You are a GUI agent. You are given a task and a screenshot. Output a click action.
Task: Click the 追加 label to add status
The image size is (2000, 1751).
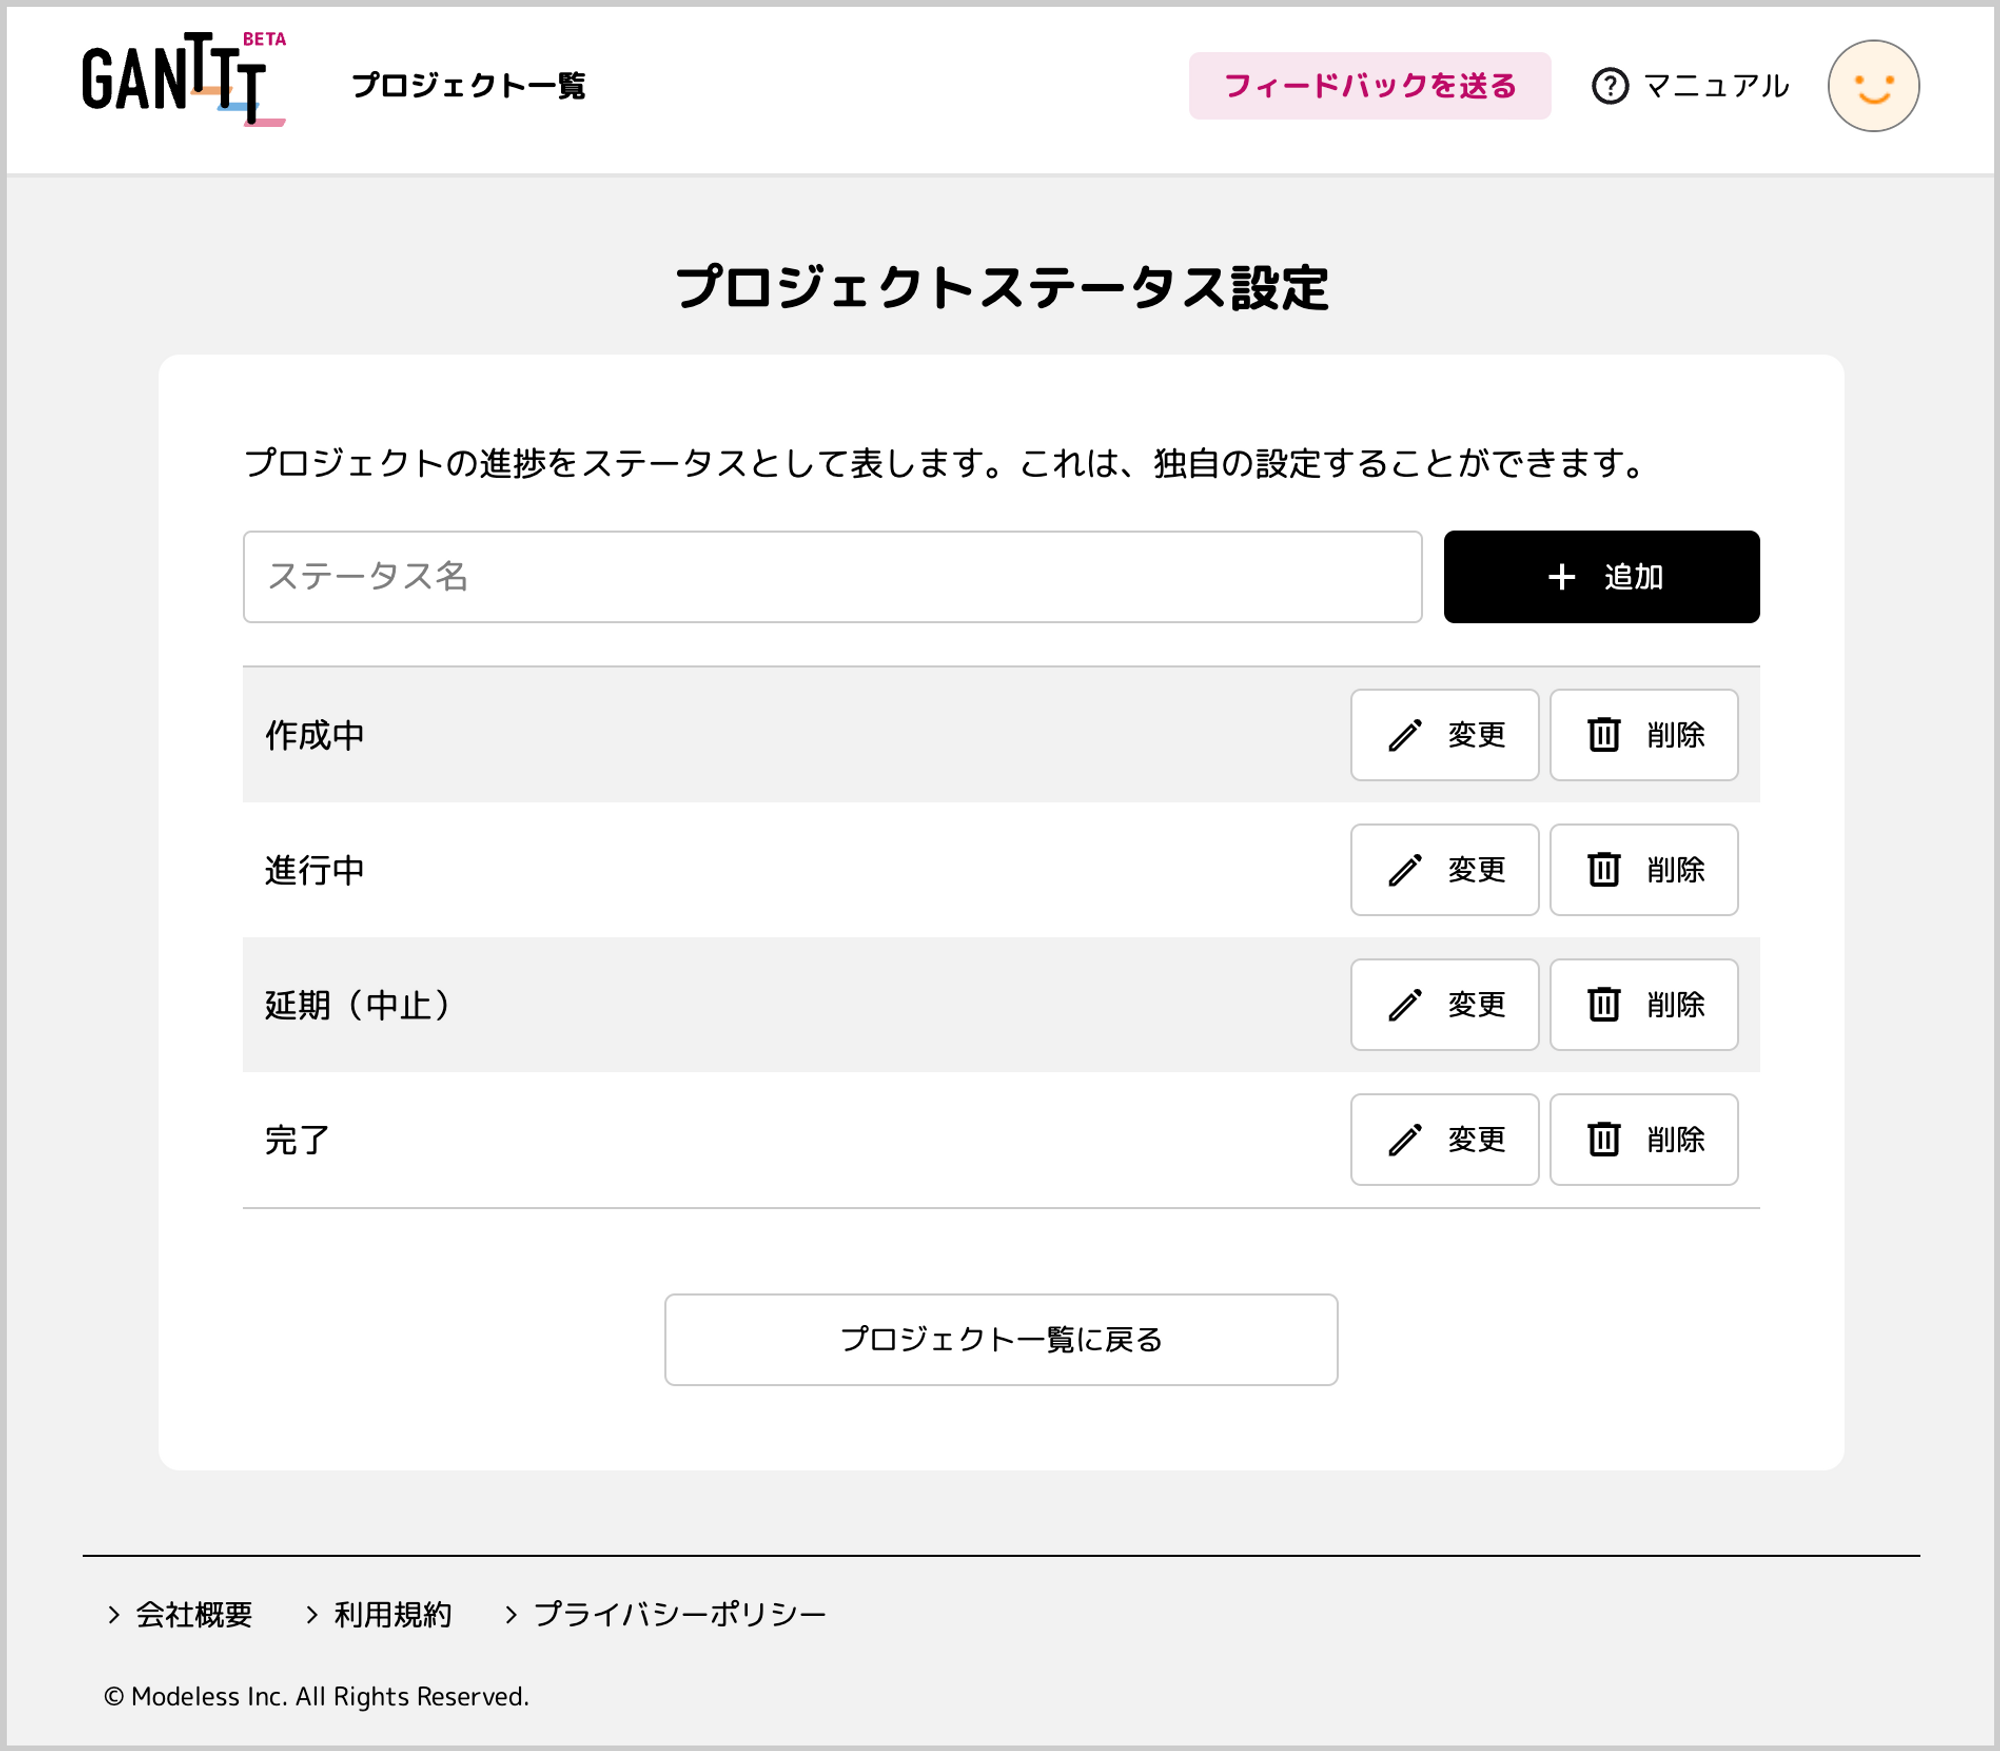click(x=1633, y=577)
